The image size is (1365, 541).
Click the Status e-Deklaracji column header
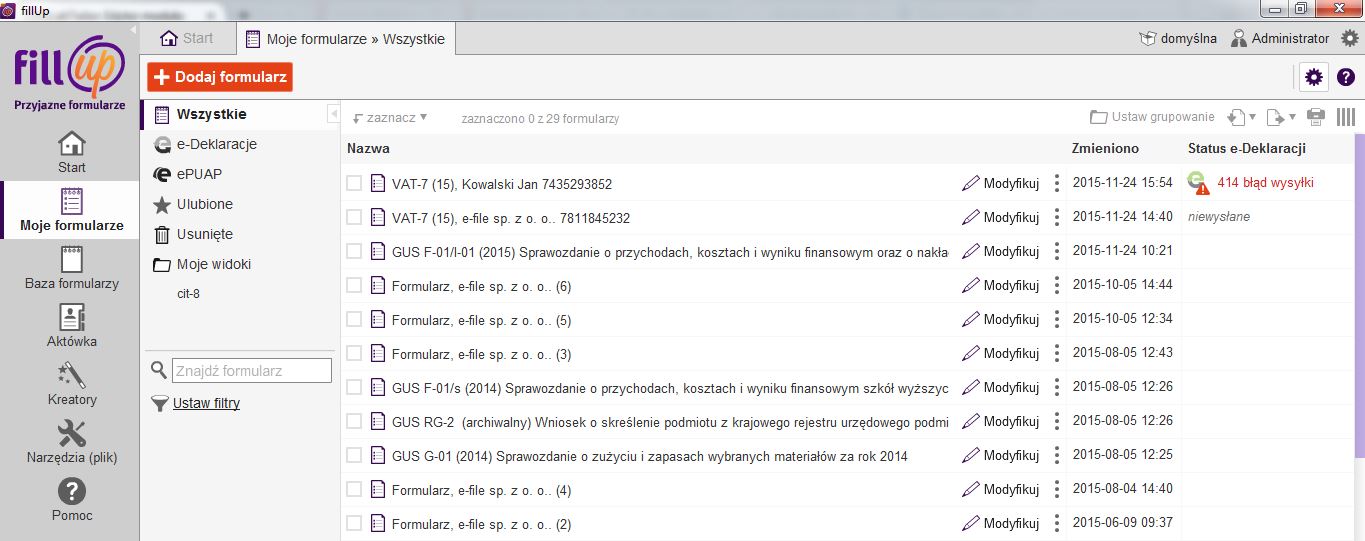[1247, 148]
